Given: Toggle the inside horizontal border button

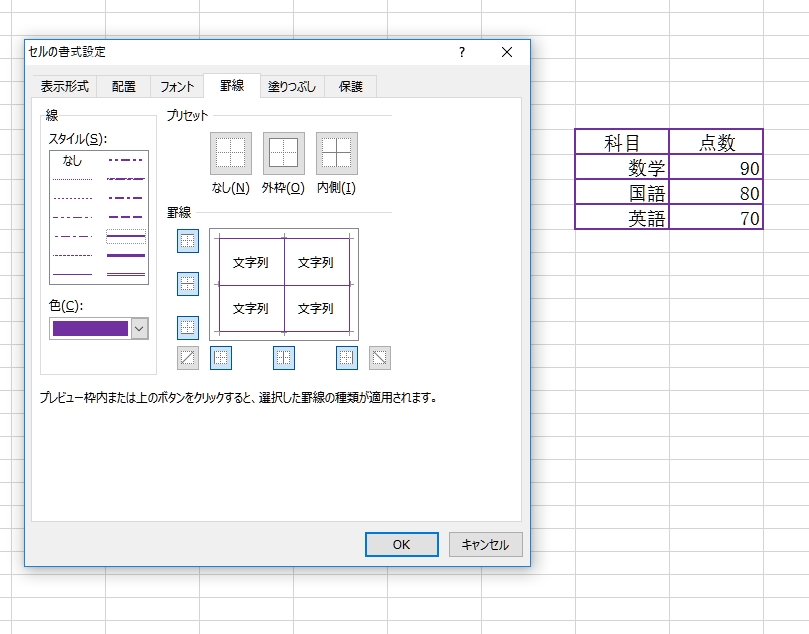Looking at the screenshot, I should (x=188, y=284).
